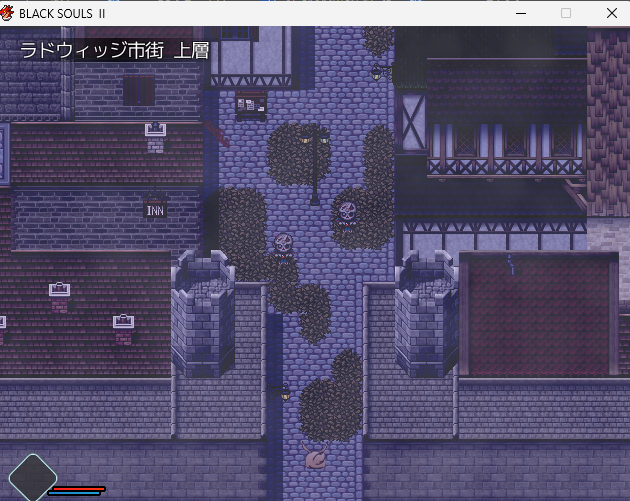Click the double-headed street lamp post
The width and height of the screenshot is (630, 501).
coord(315,166)
